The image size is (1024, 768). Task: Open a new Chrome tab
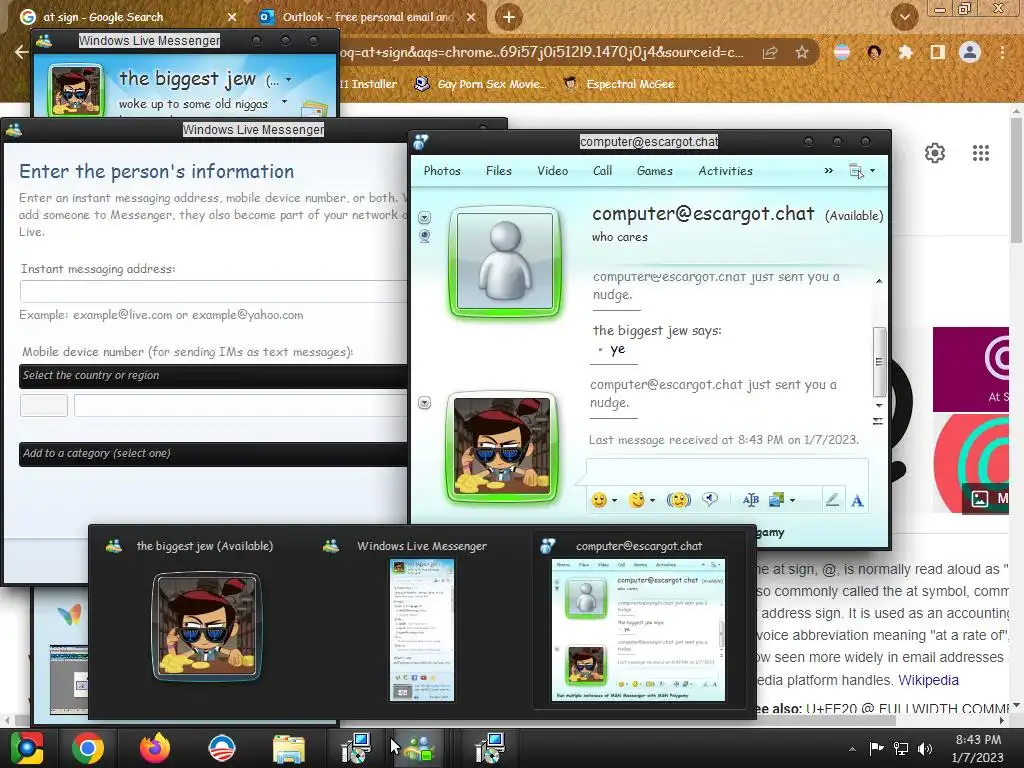(509, 17)
